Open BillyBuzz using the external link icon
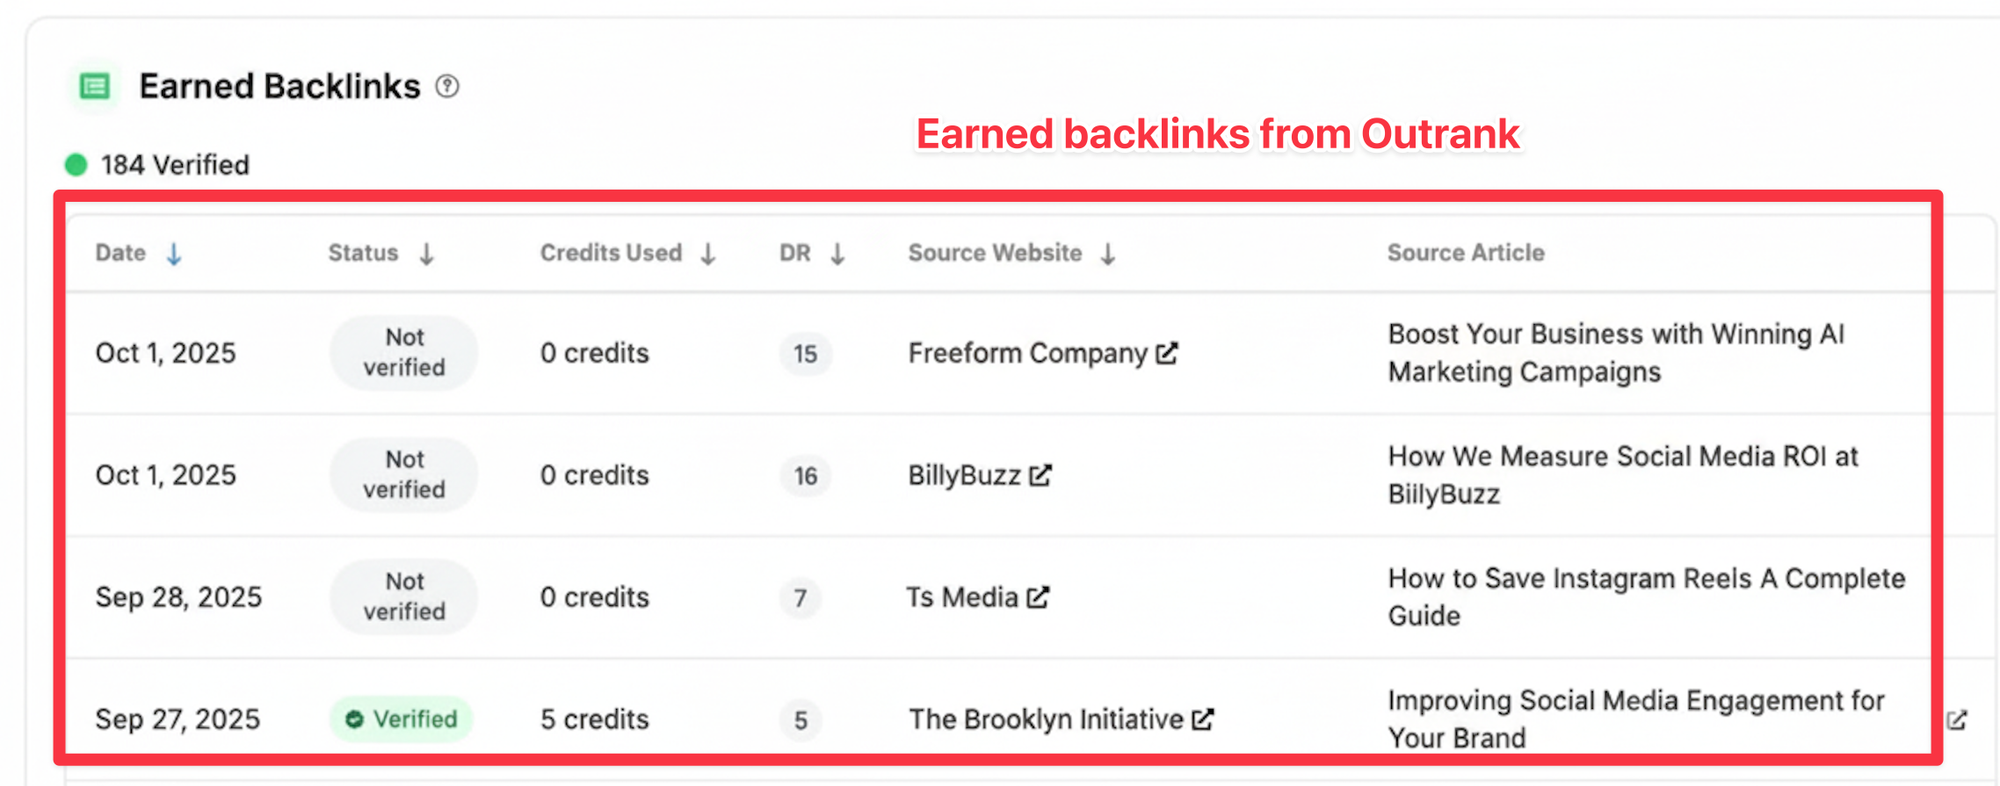This screenshot has width=2000, height=786. 1041,475
